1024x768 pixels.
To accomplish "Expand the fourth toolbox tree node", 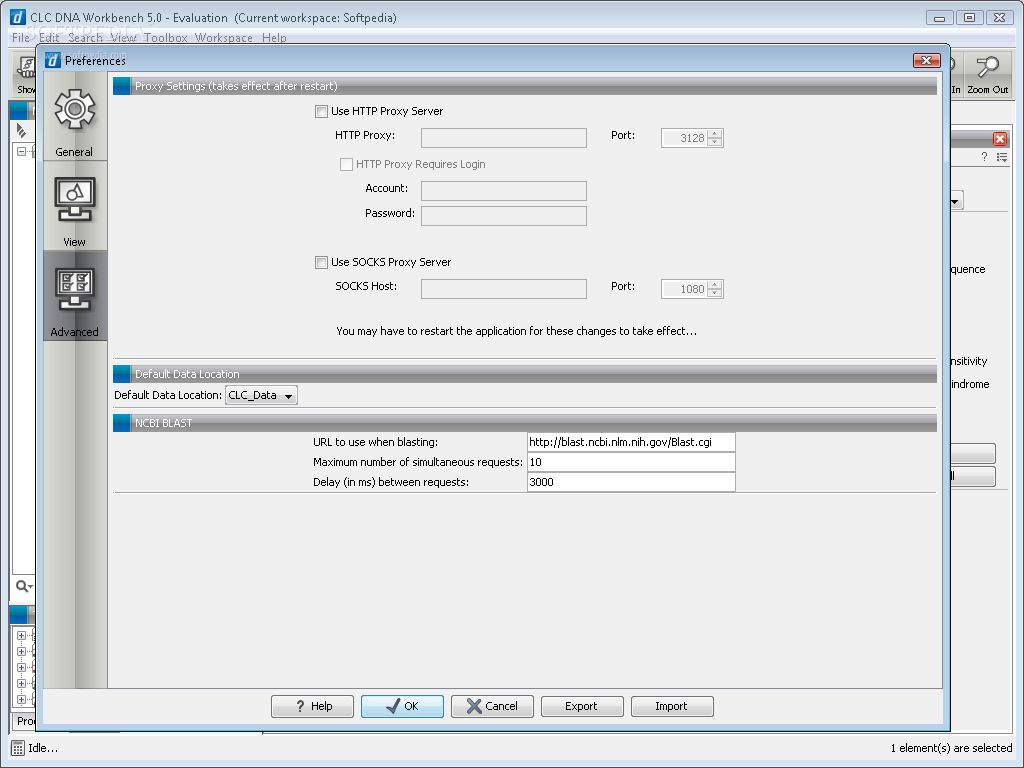I will (x=22, y=683).
